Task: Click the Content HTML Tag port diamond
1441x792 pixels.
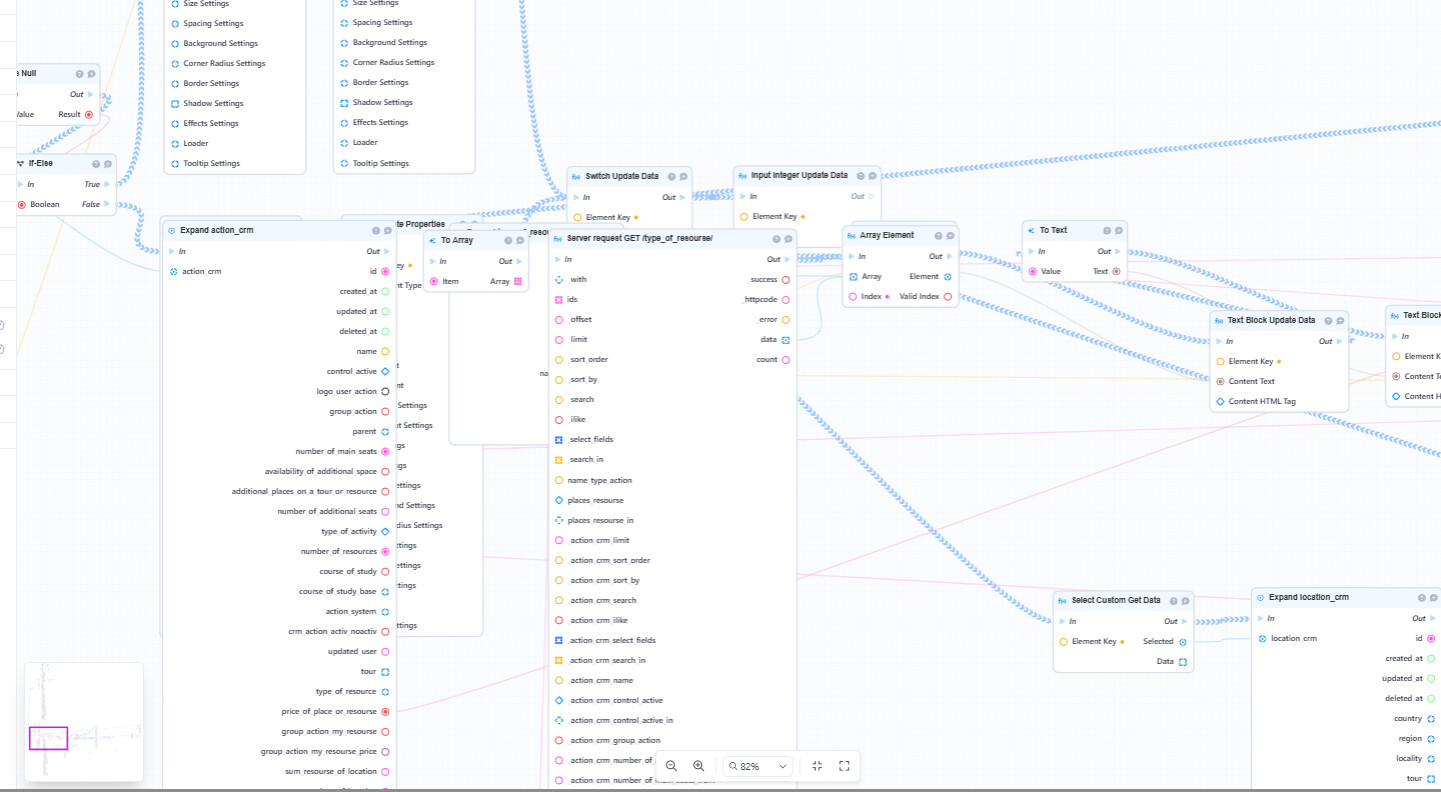Action: click(1220, 401)
